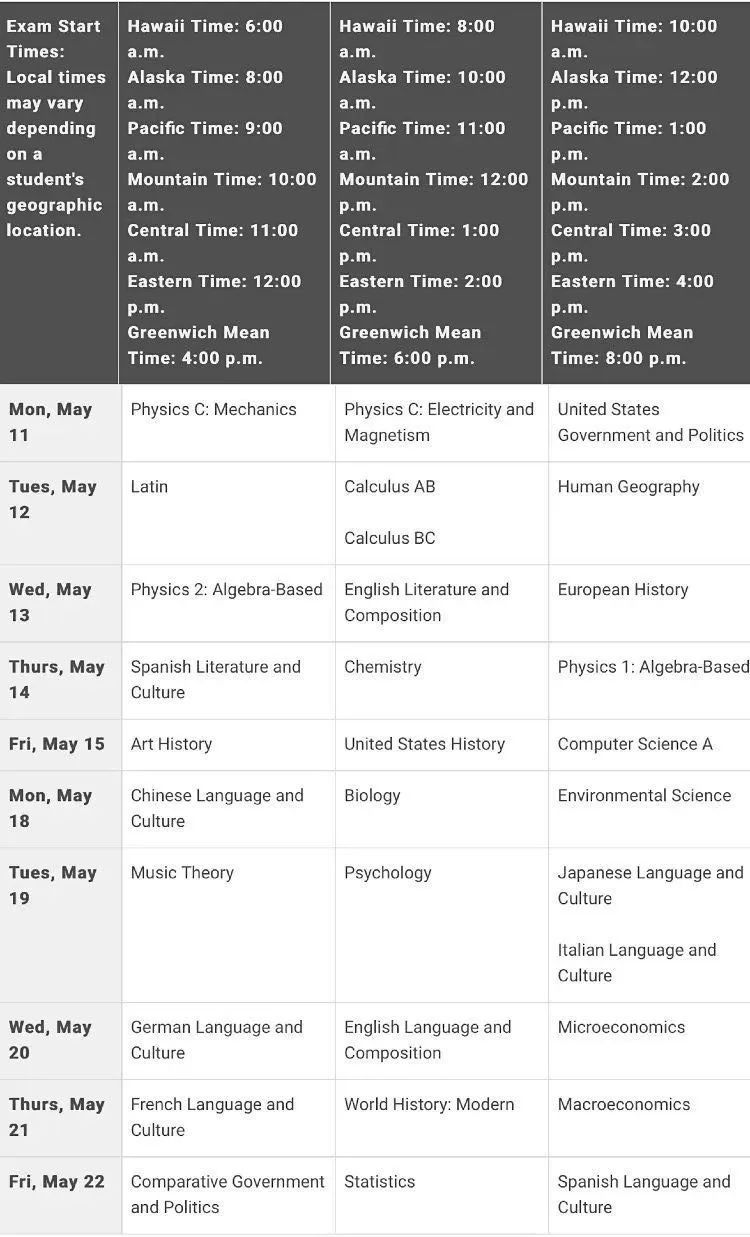Screen dimensions: 750x1237
Task: Choose World History: Modern exam
Action: (429, 1104)
